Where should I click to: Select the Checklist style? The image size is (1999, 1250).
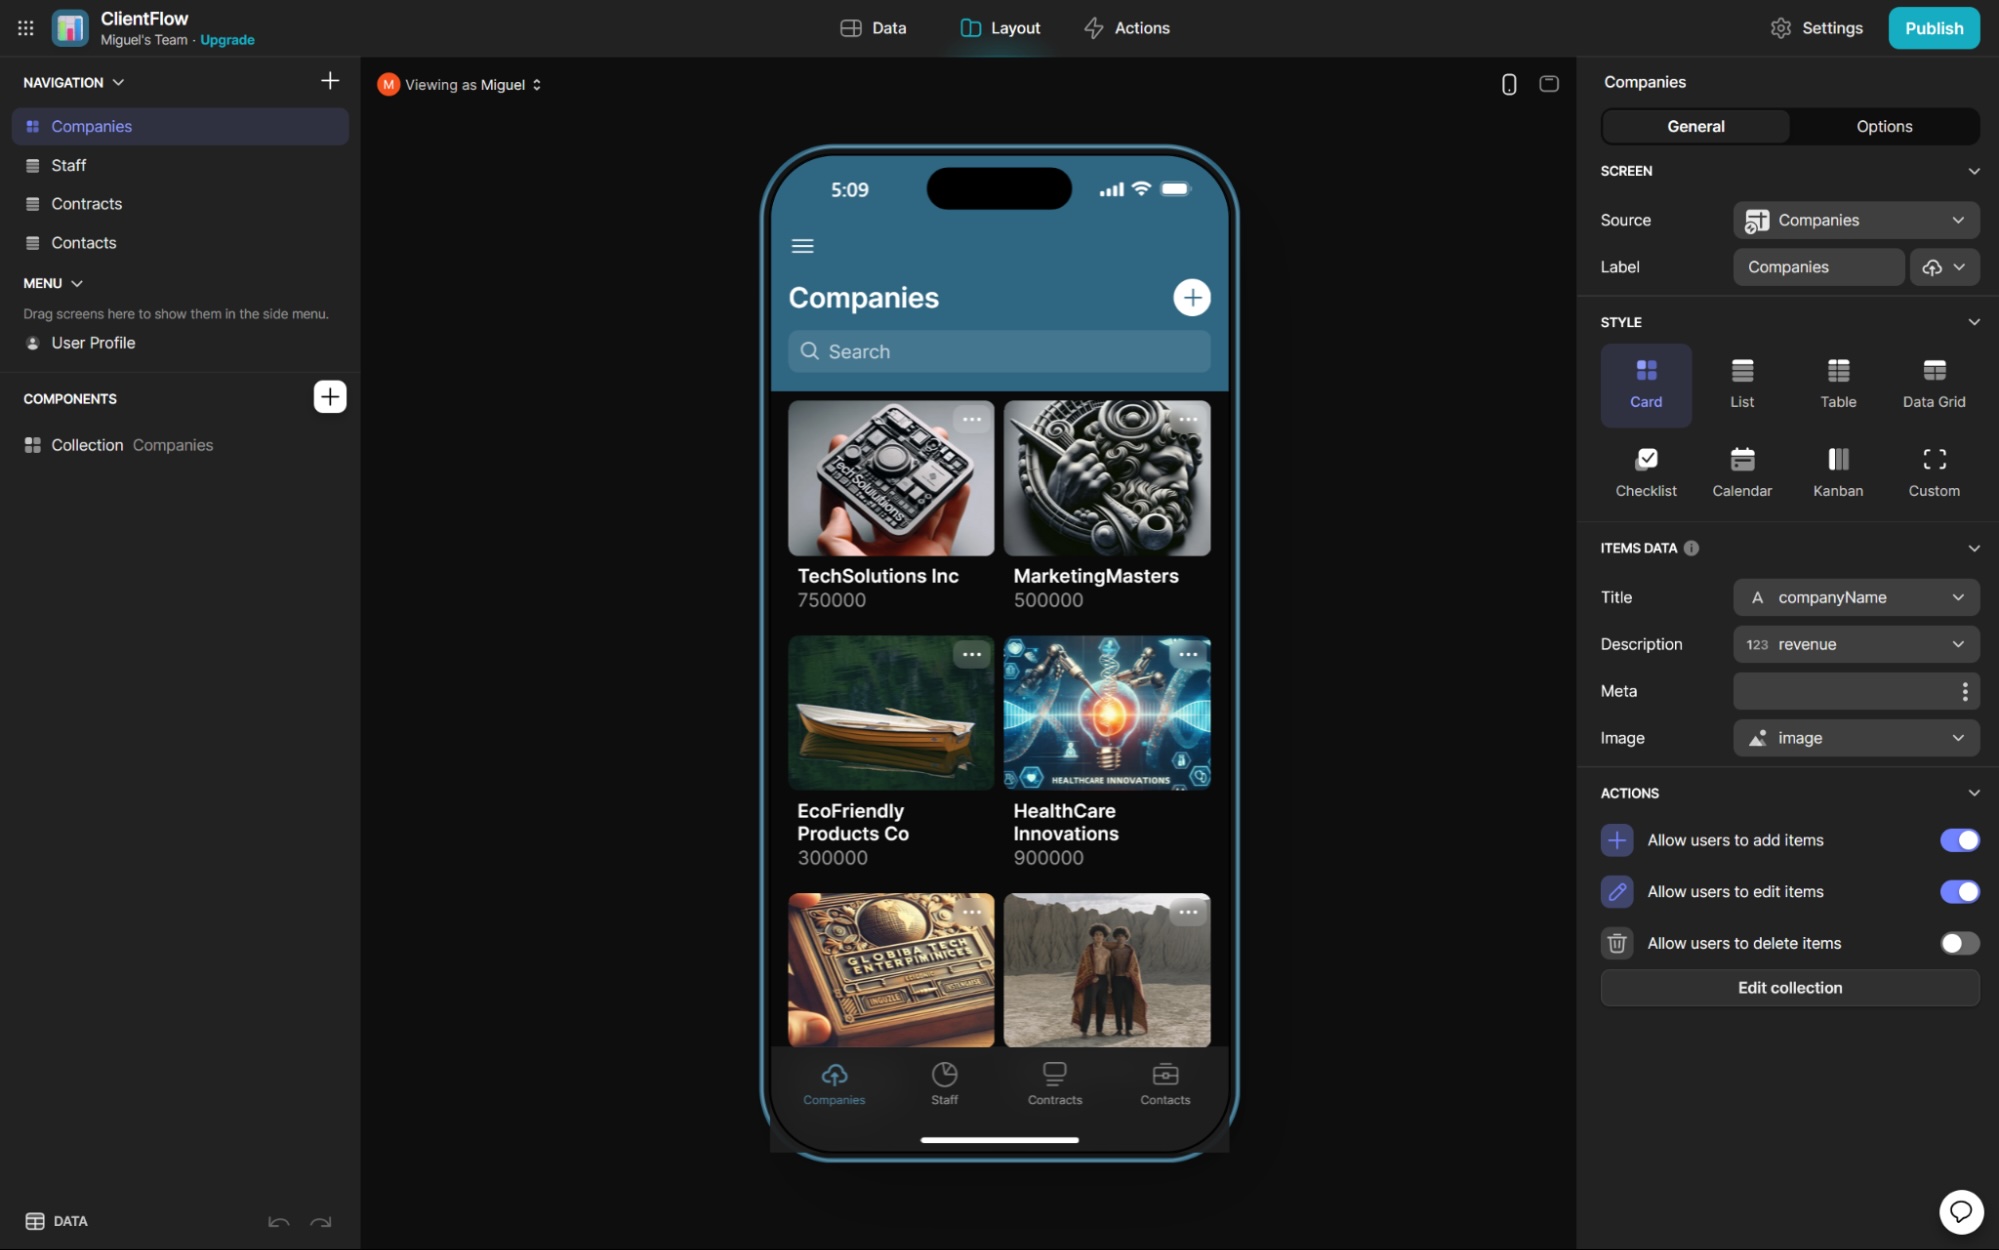1645,470
